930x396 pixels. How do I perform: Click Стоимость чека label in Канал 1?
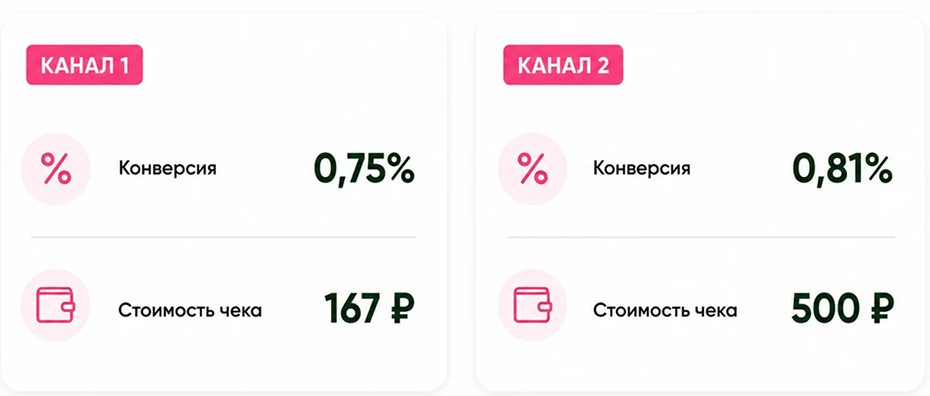(x=190, y=310)
